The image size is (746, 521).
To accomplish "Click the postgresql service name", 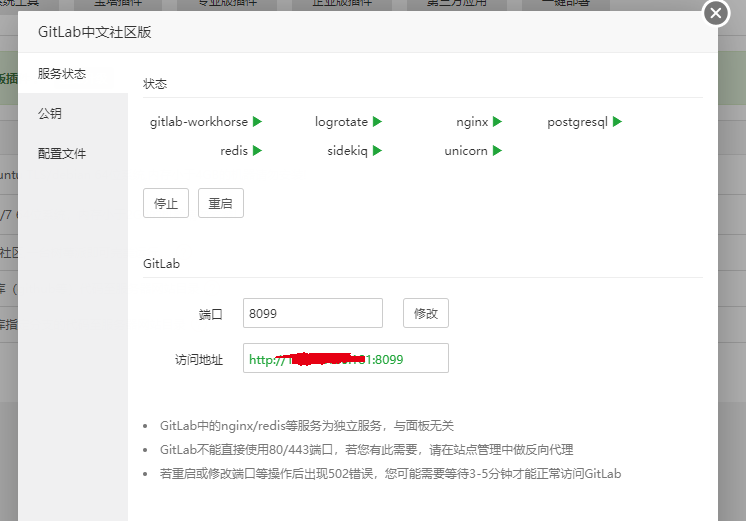I will (577, 122).
